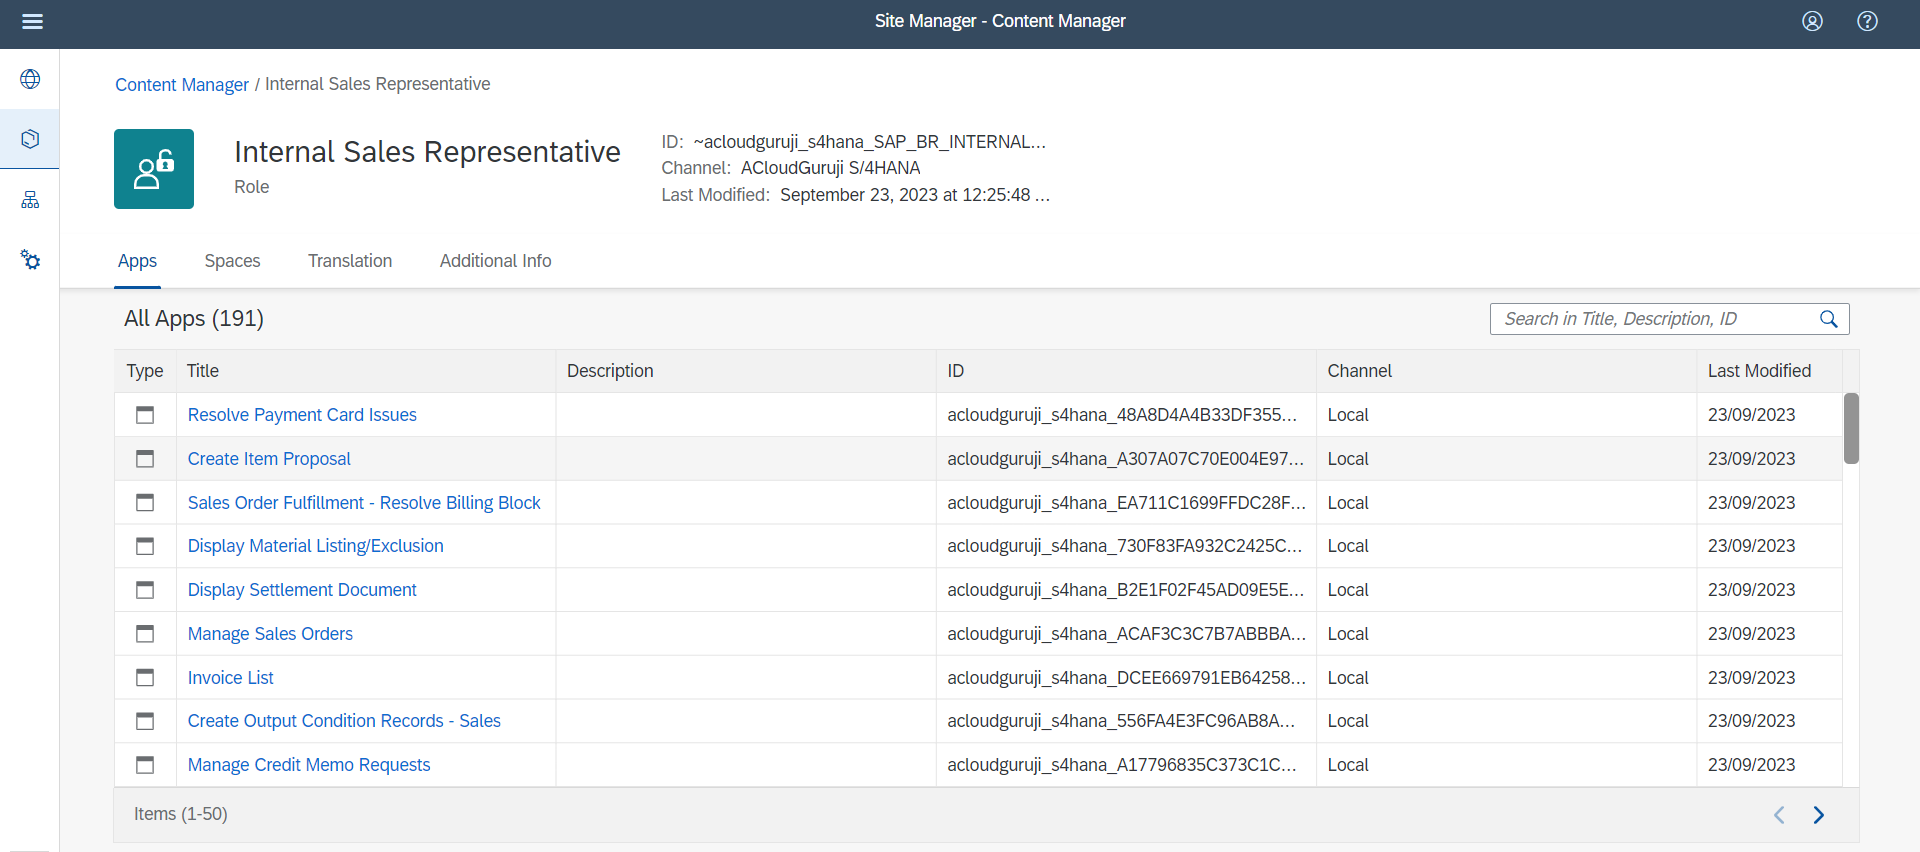Open the user profile icon
This screenshot has height=852, width=1920.
click(1812, 22)
